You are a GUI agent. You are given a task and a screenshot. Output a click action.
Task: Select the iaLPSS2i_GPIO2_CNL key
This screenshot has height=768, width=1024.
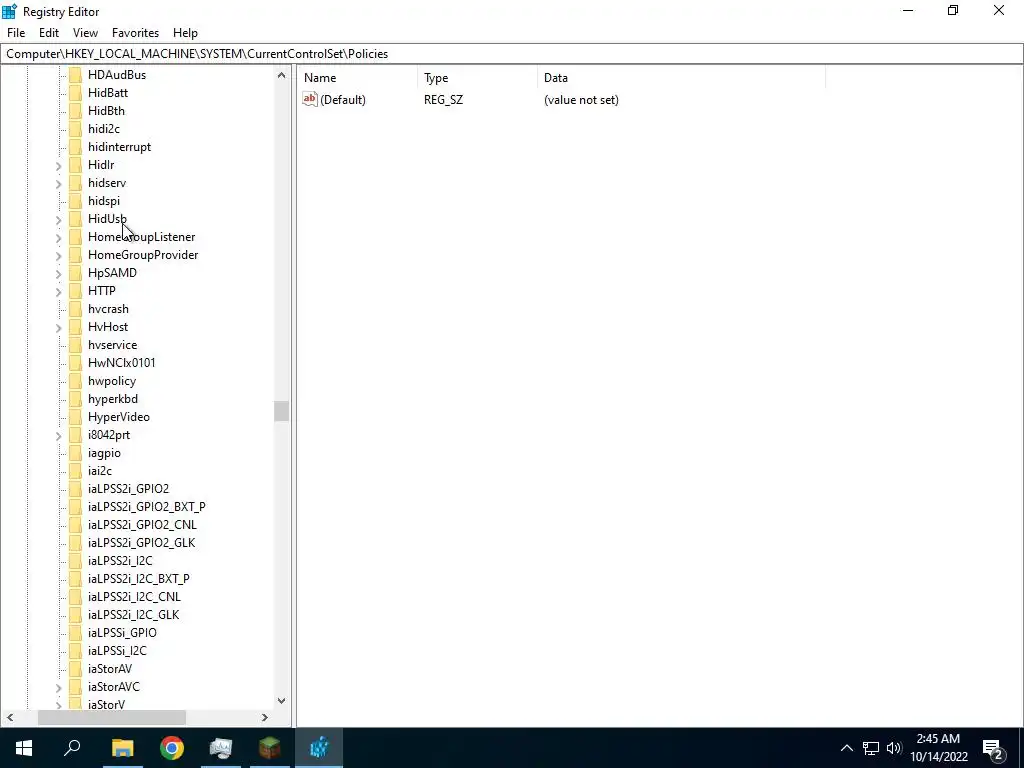142,524
